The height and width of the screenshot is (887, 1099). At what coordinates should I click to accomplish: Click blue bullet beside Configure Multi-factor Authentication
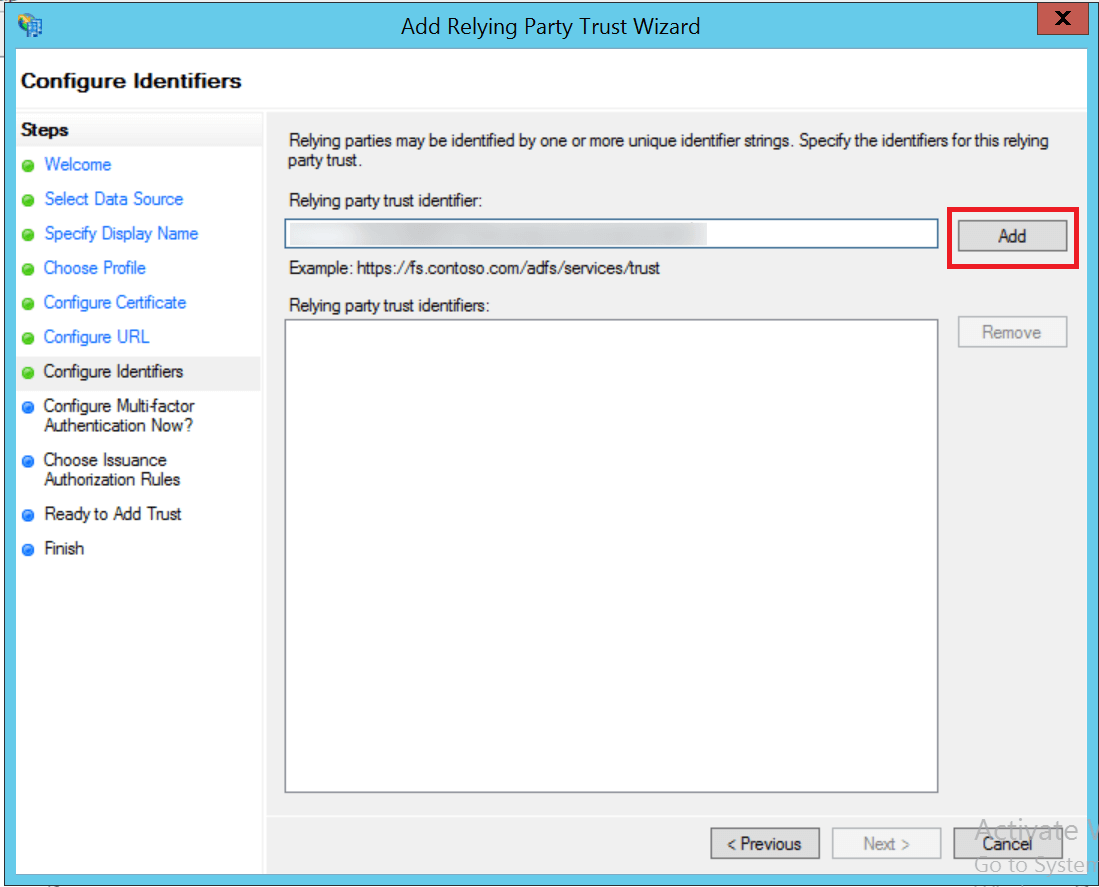coord(28,407)
